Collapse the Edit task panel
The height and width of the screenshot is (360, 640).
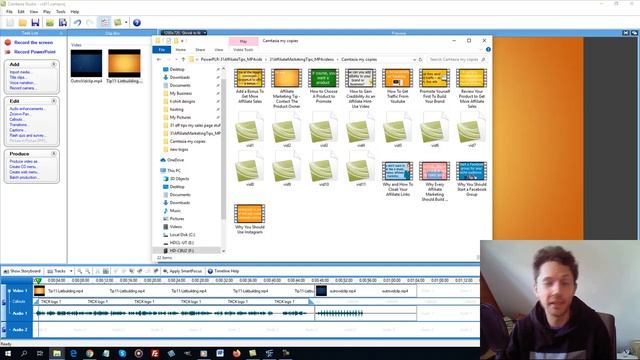coord(54,101)
